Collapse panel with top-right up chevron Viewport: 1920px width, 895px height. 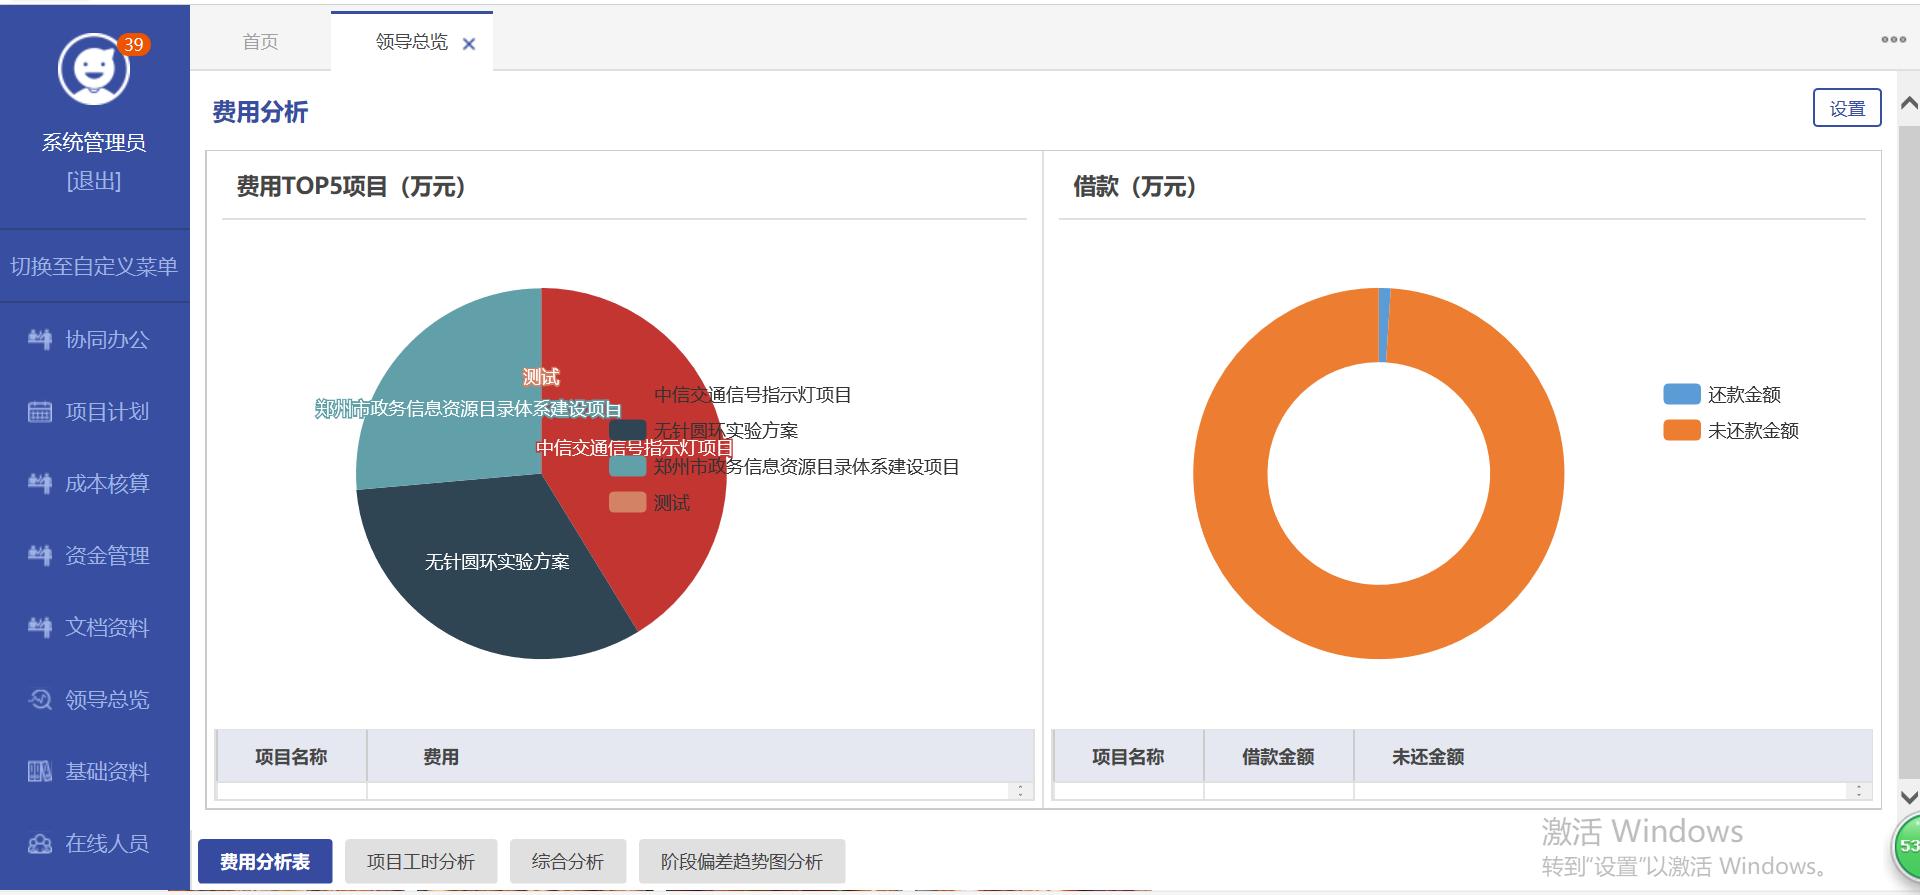pos(1908,103)
